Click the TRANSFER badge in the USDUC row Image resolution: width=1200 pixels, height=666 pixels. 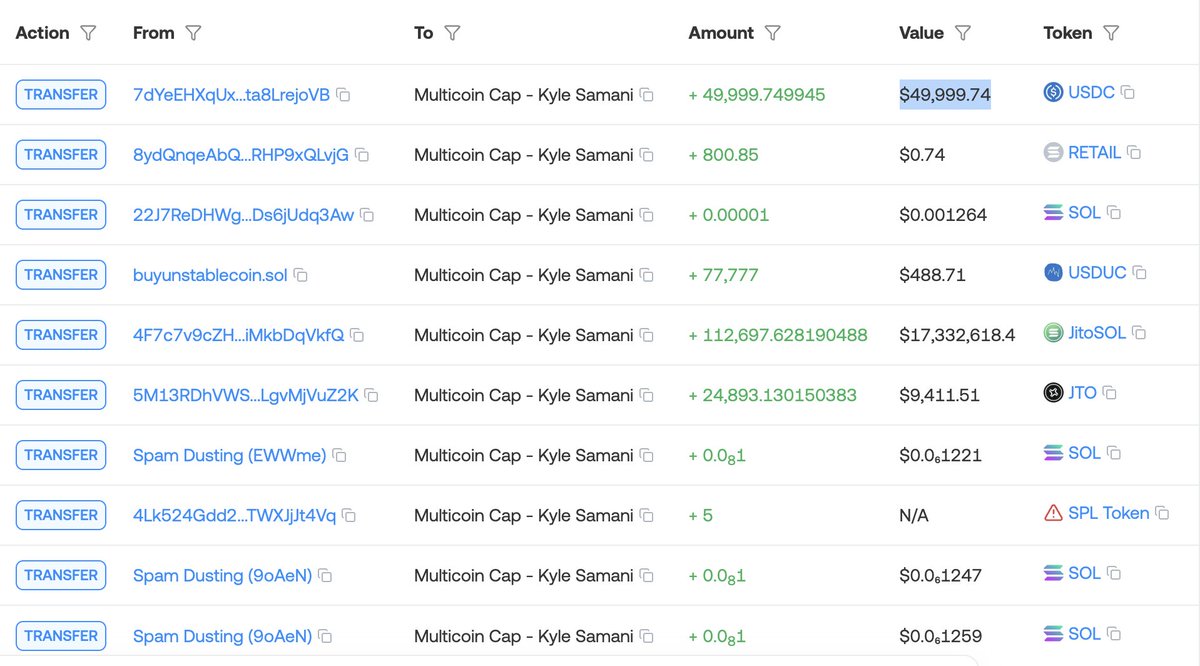61,275
